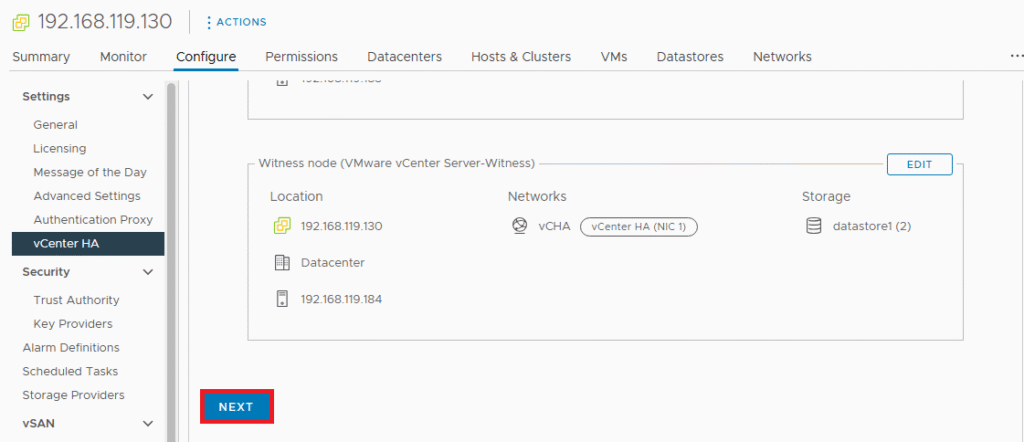The width and height of the screenshot is (1024, 442).
Task: Open the Networks tab
Action: pyautogui.click(x=782, y=57)
